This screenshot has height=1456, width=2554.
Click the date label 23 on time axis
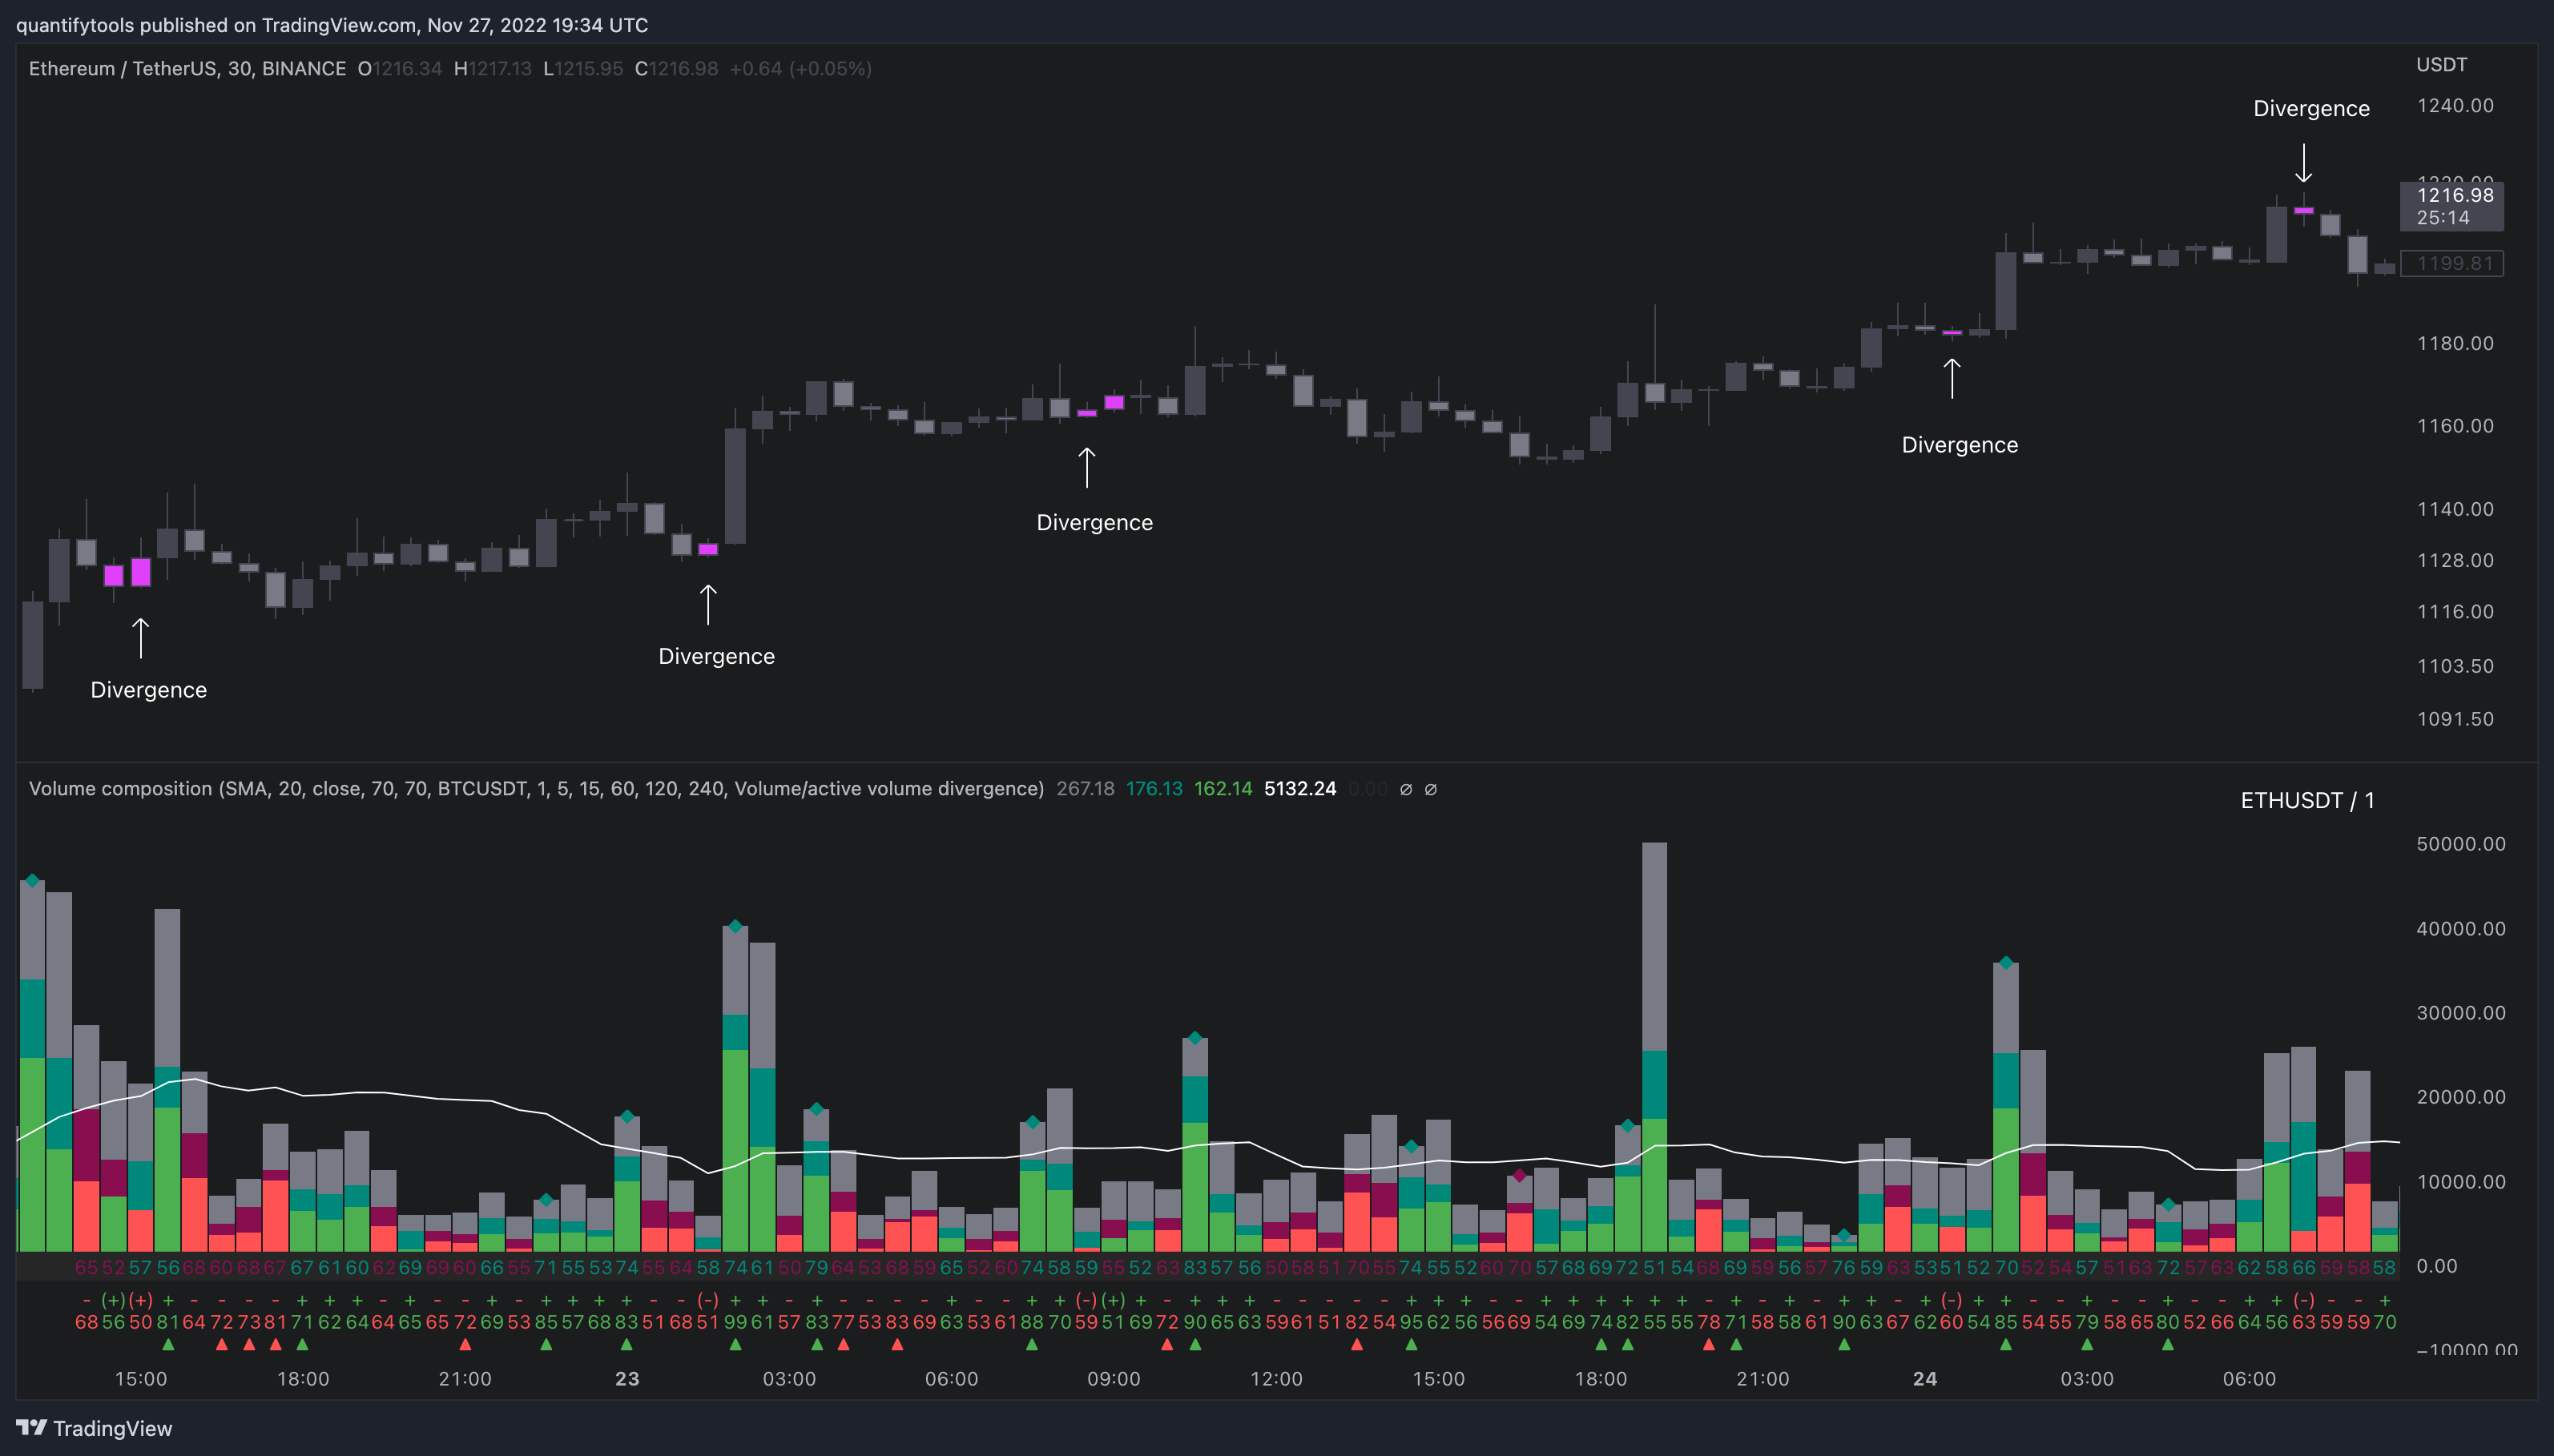(x=627, y=1379)
